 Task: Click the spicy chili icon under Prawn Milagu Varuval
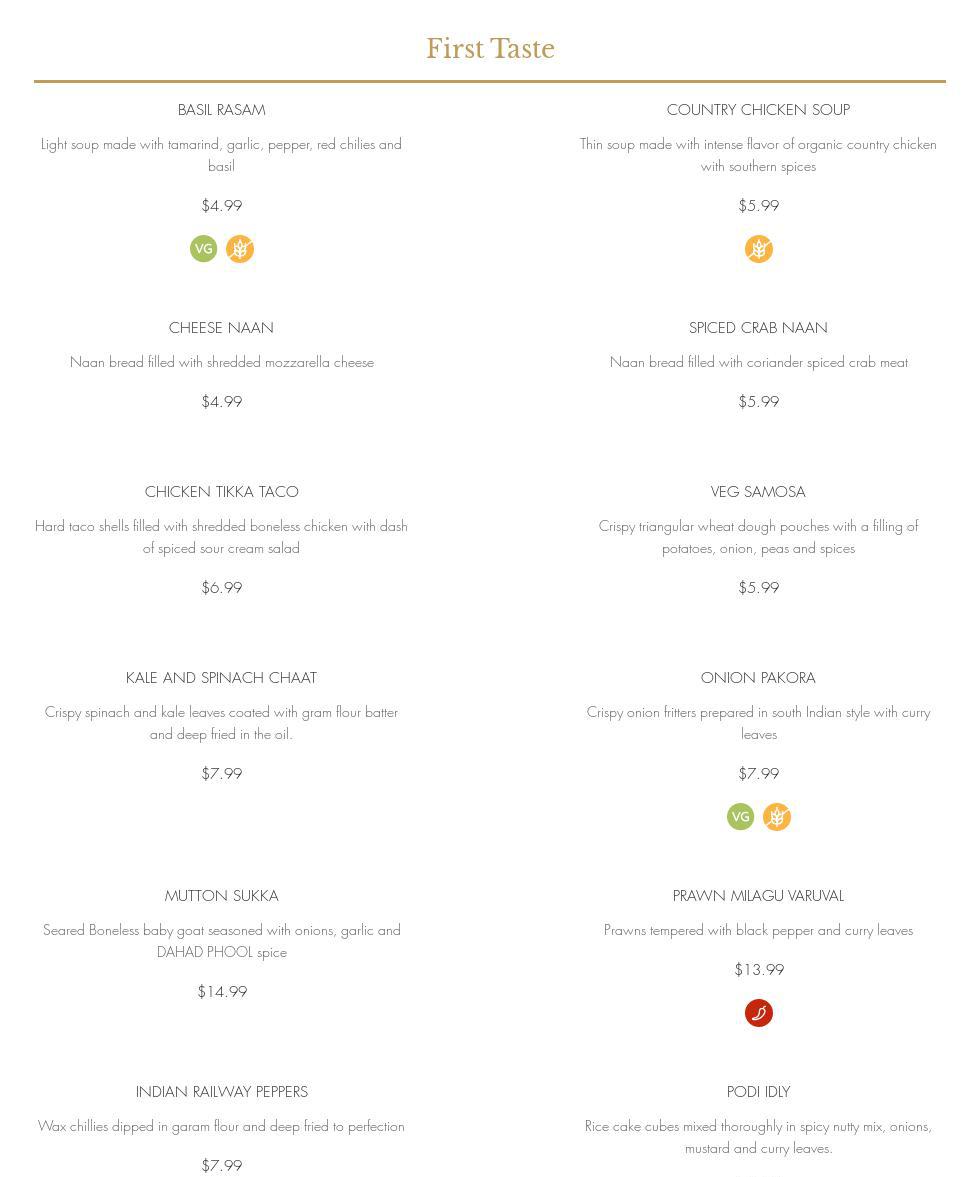(x=759, y=1013)
